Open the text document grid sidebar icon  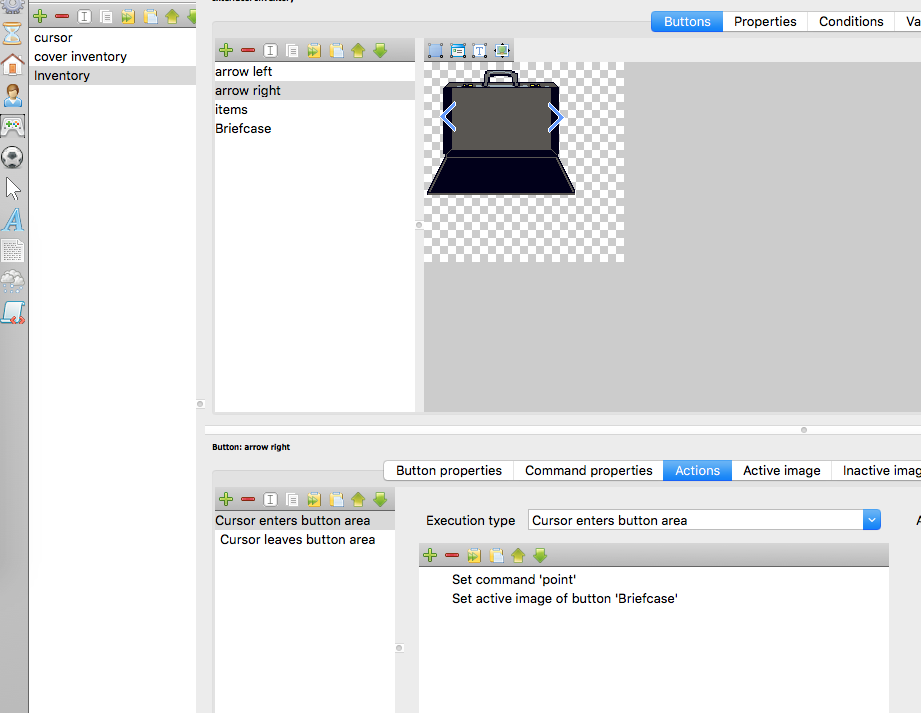[12, 251]
